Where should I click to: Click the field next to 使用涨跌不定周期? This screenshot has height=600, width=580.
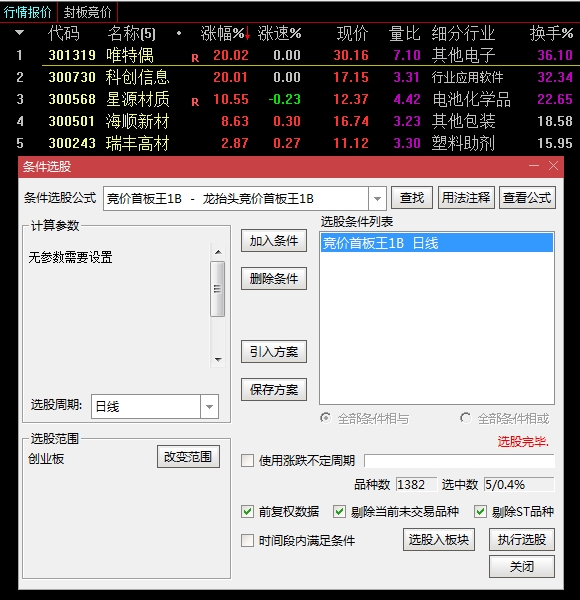(459, 461)
